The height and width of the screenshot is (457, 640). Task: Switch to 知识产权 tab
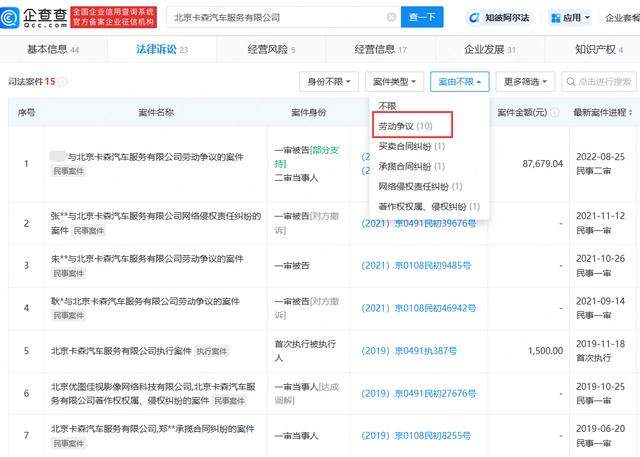click(x=599, y=49)
